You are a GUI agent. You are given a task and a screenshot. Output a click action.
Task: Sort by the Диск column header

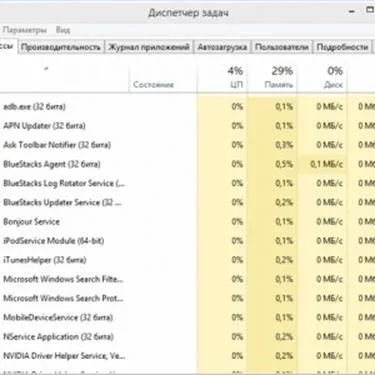pos(322,78)
